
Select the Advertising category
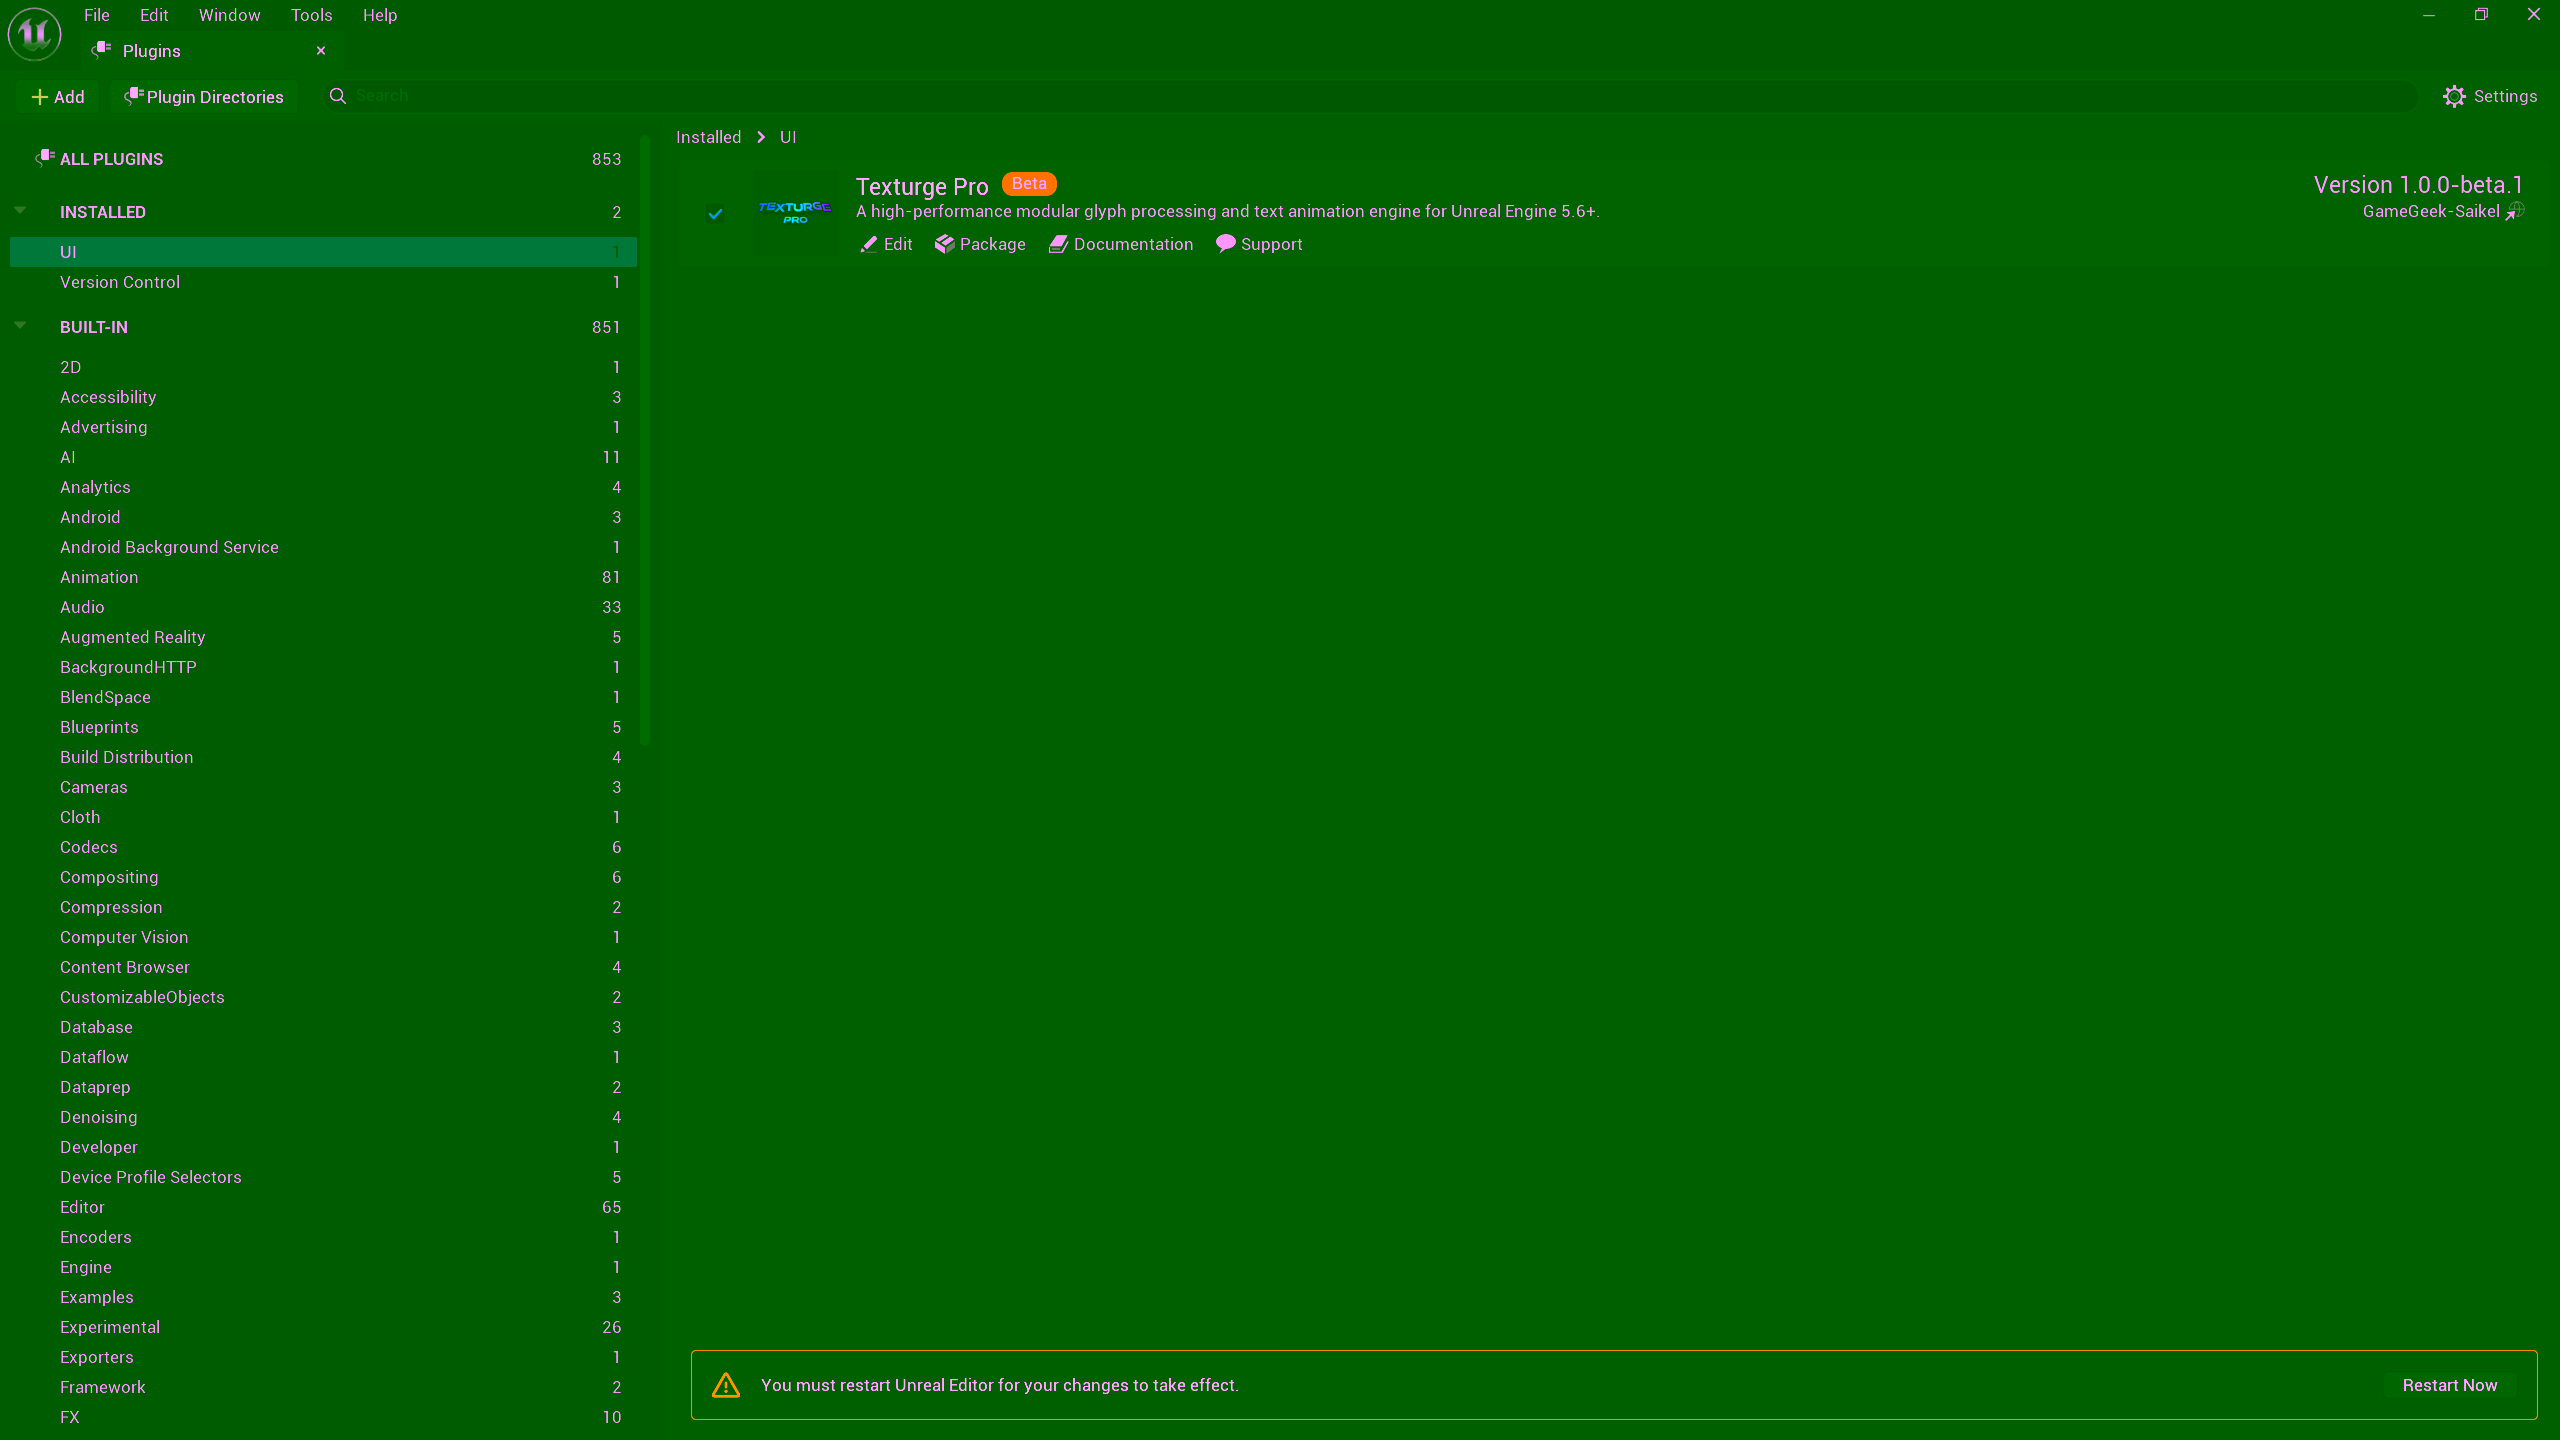[x=323, y=427]
